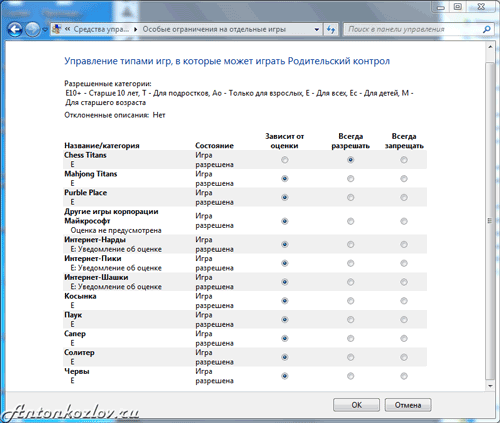Click the "Особые ограничения на отдельные игры" breadcrumb
Viewport: 500px width, 423px height.
[214, 29]
